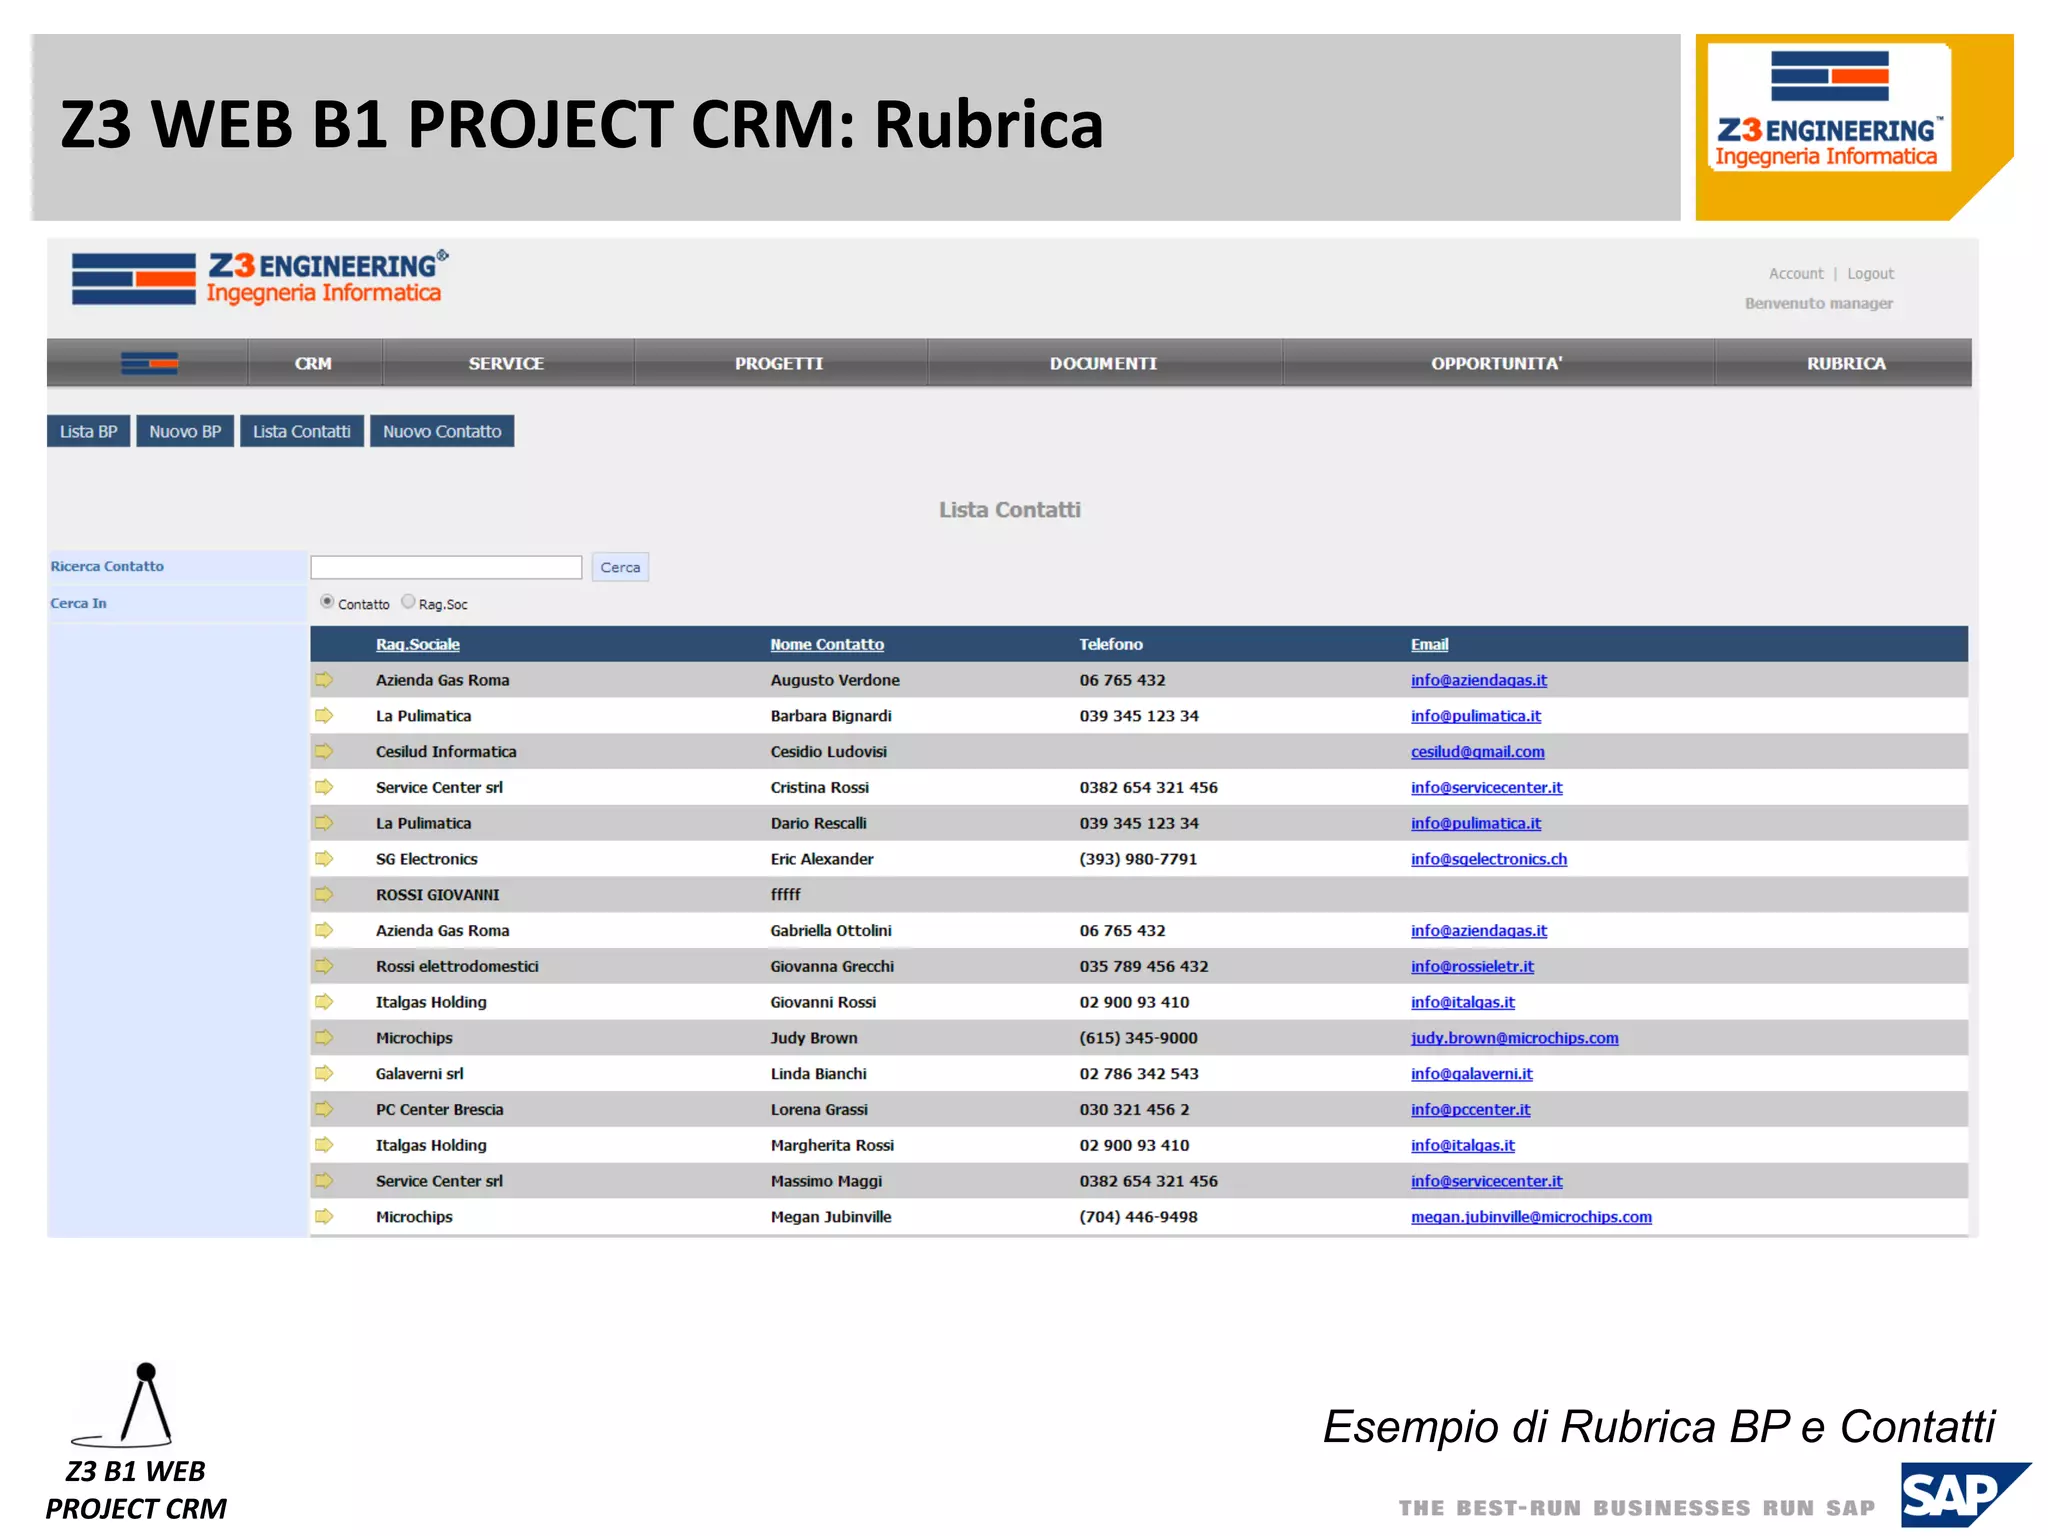Select phone number (704) 446-9498

click(x=1138, y=1217)
